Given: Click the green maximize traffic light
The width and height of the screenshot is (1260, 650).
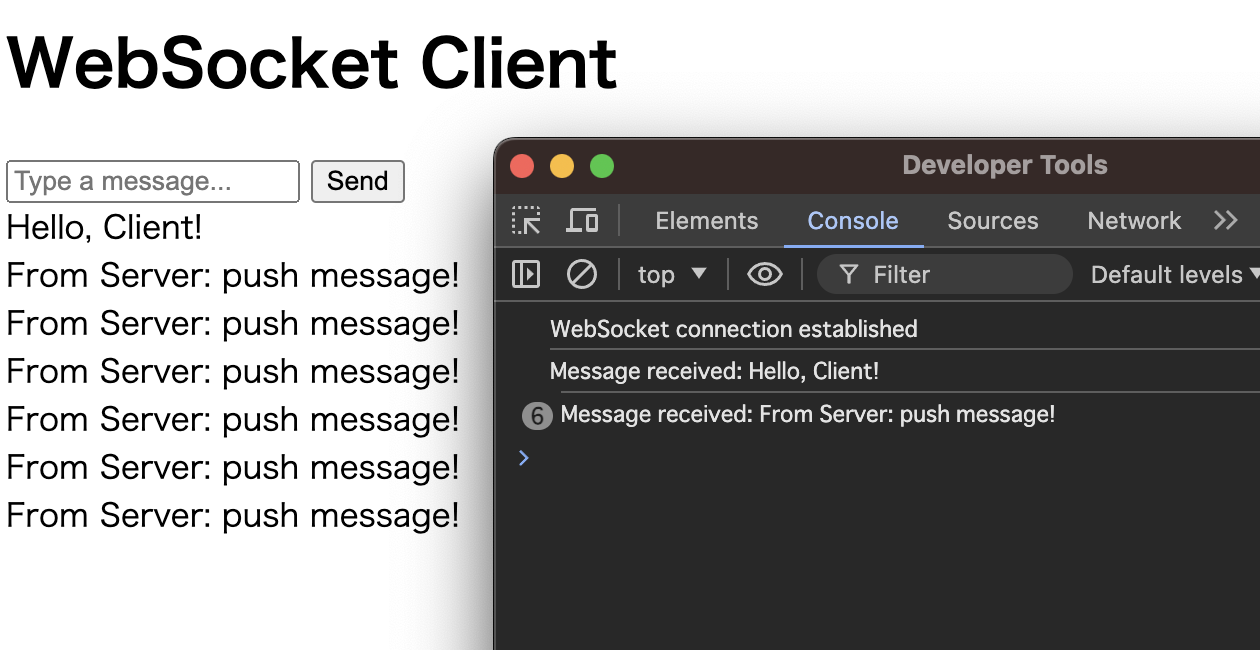Looking at the screenshot, I should [601, 165].
